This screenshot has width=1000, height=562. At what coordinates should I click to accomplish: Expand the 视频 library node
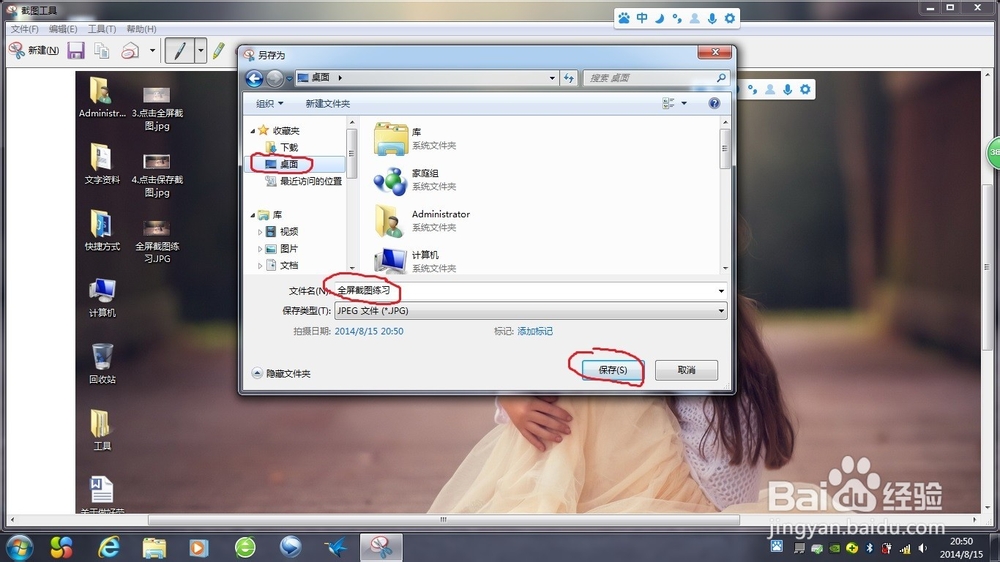pos(260,232)
